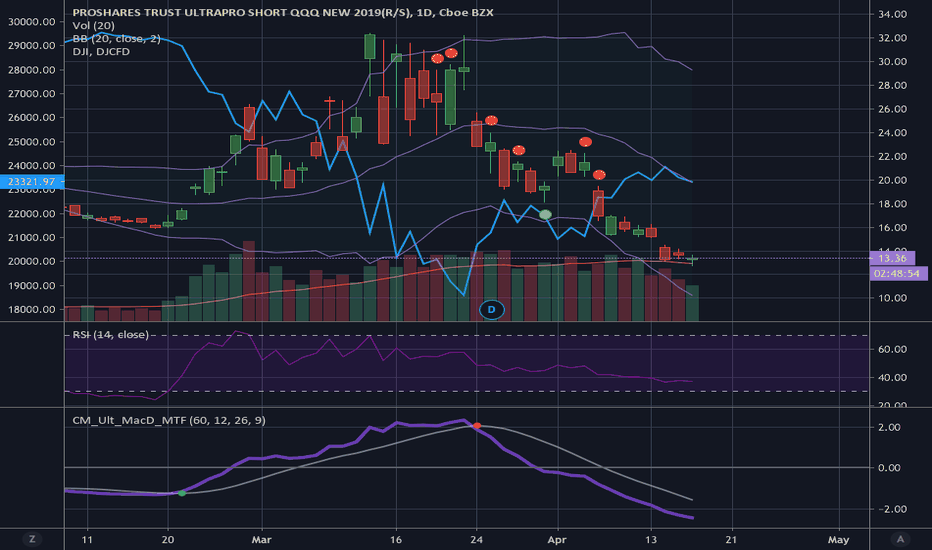Click the 13.36 current price label
Image resolution: width=932 pixels, height=550 pixels.
(892, 258)
